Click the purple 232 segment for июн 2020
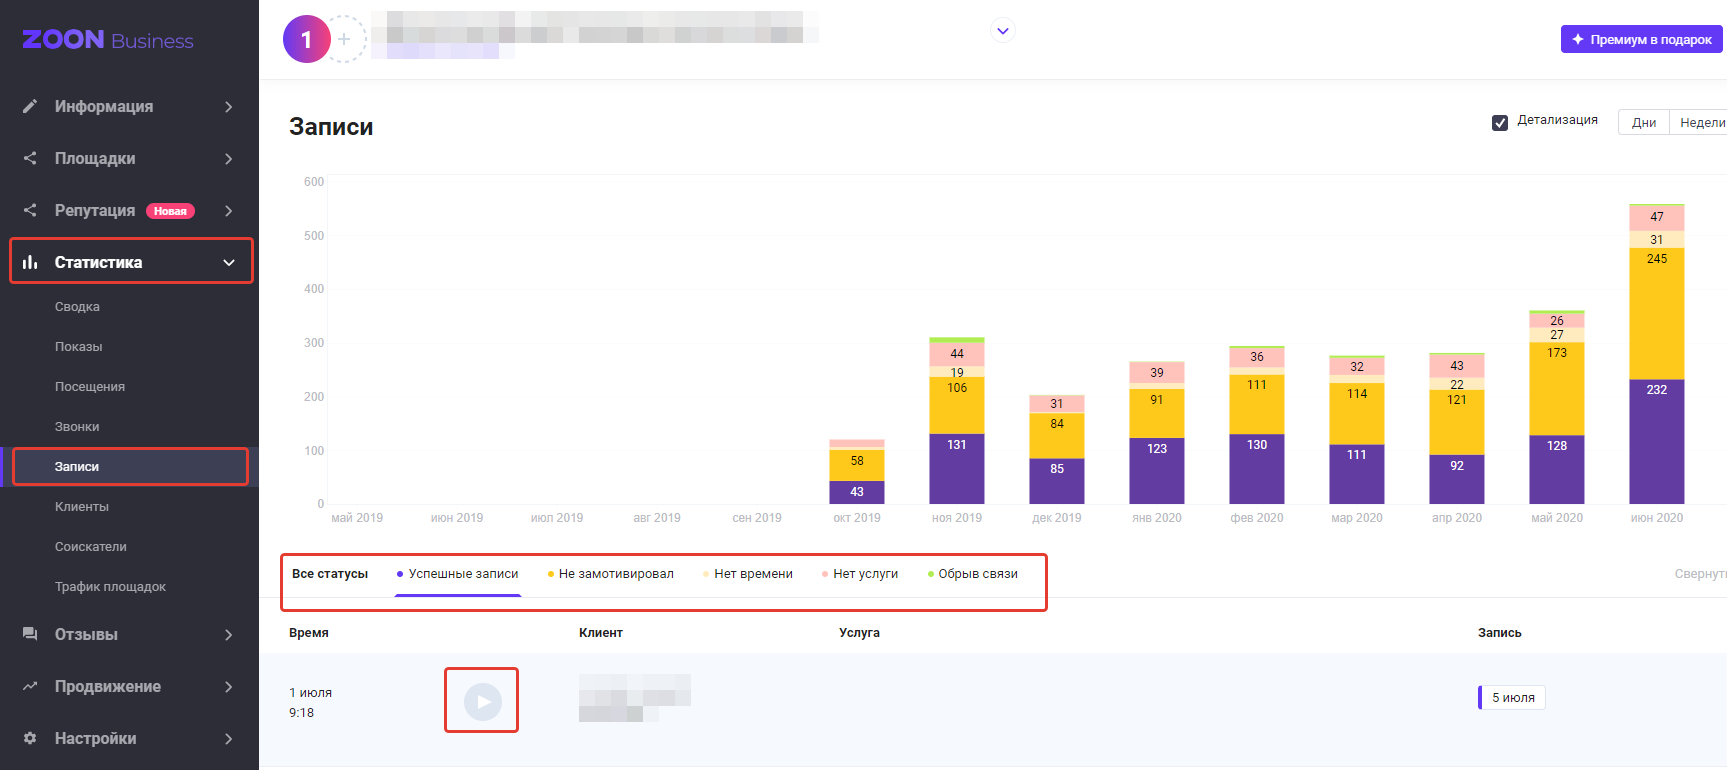This screenshot has width=1727, height=770. coord(1657,441)
